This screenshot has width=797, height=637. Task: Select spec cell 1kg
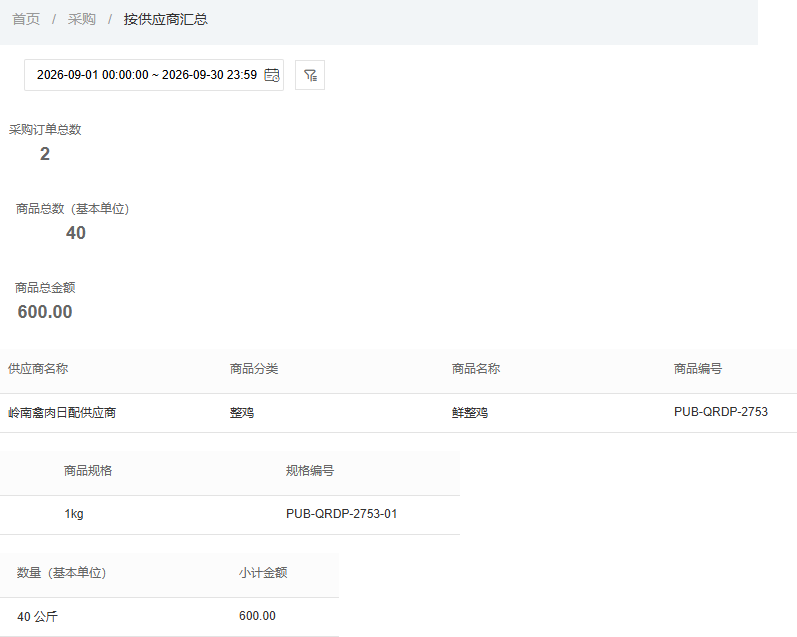point(74,514)
